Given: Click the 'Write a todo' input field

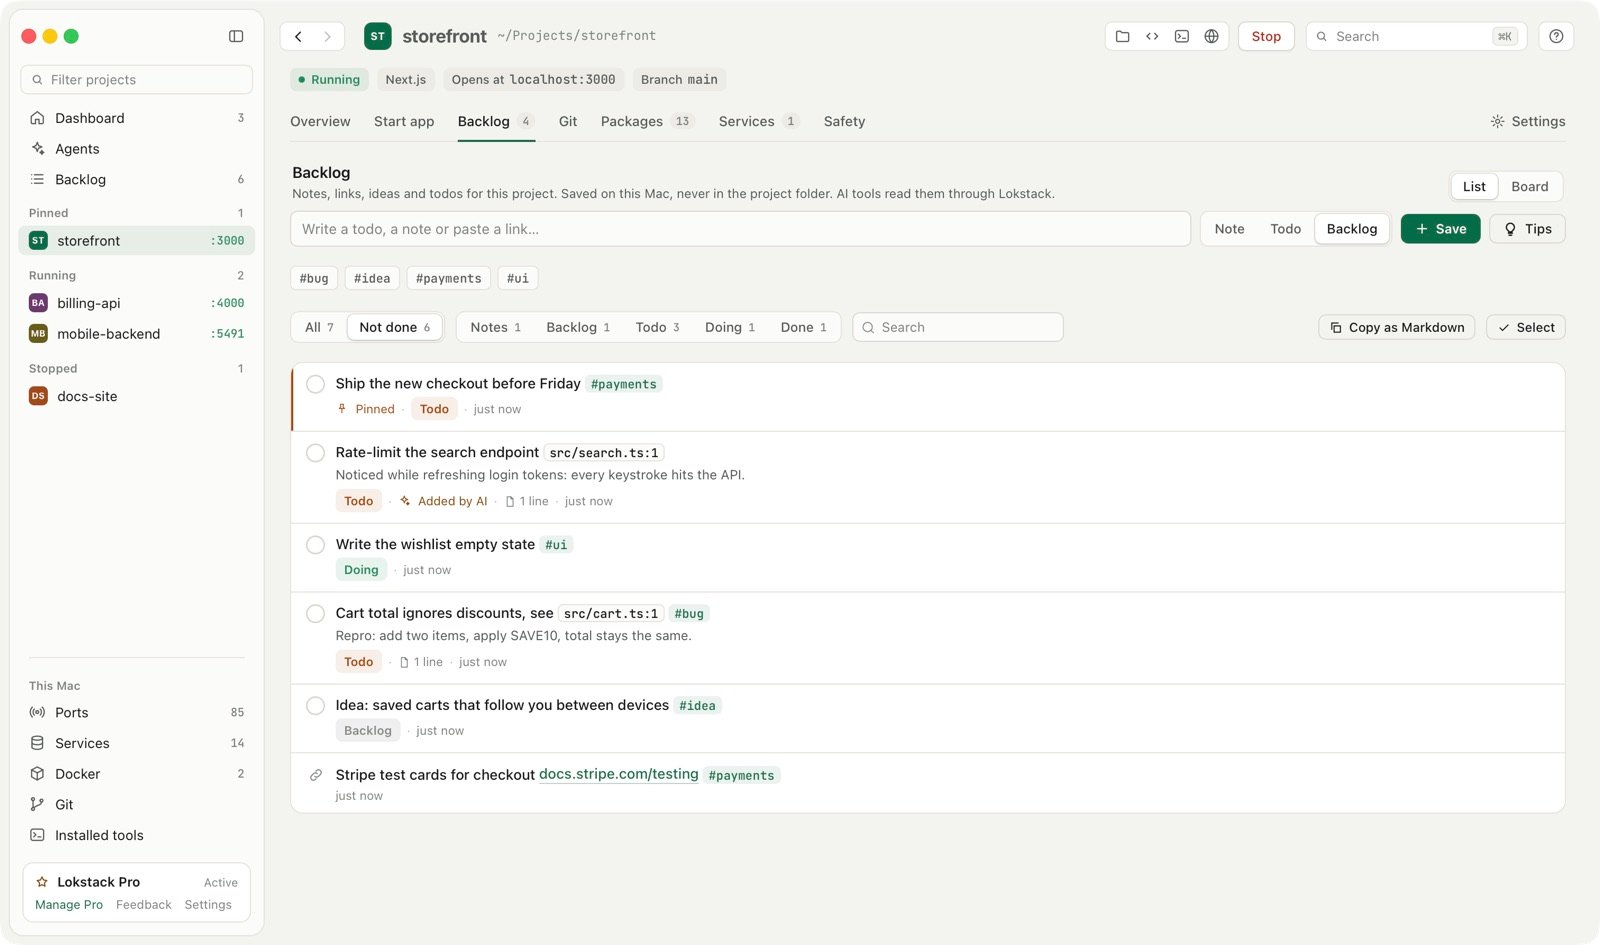Looking at the screenshot, I should tap(740, 229).
